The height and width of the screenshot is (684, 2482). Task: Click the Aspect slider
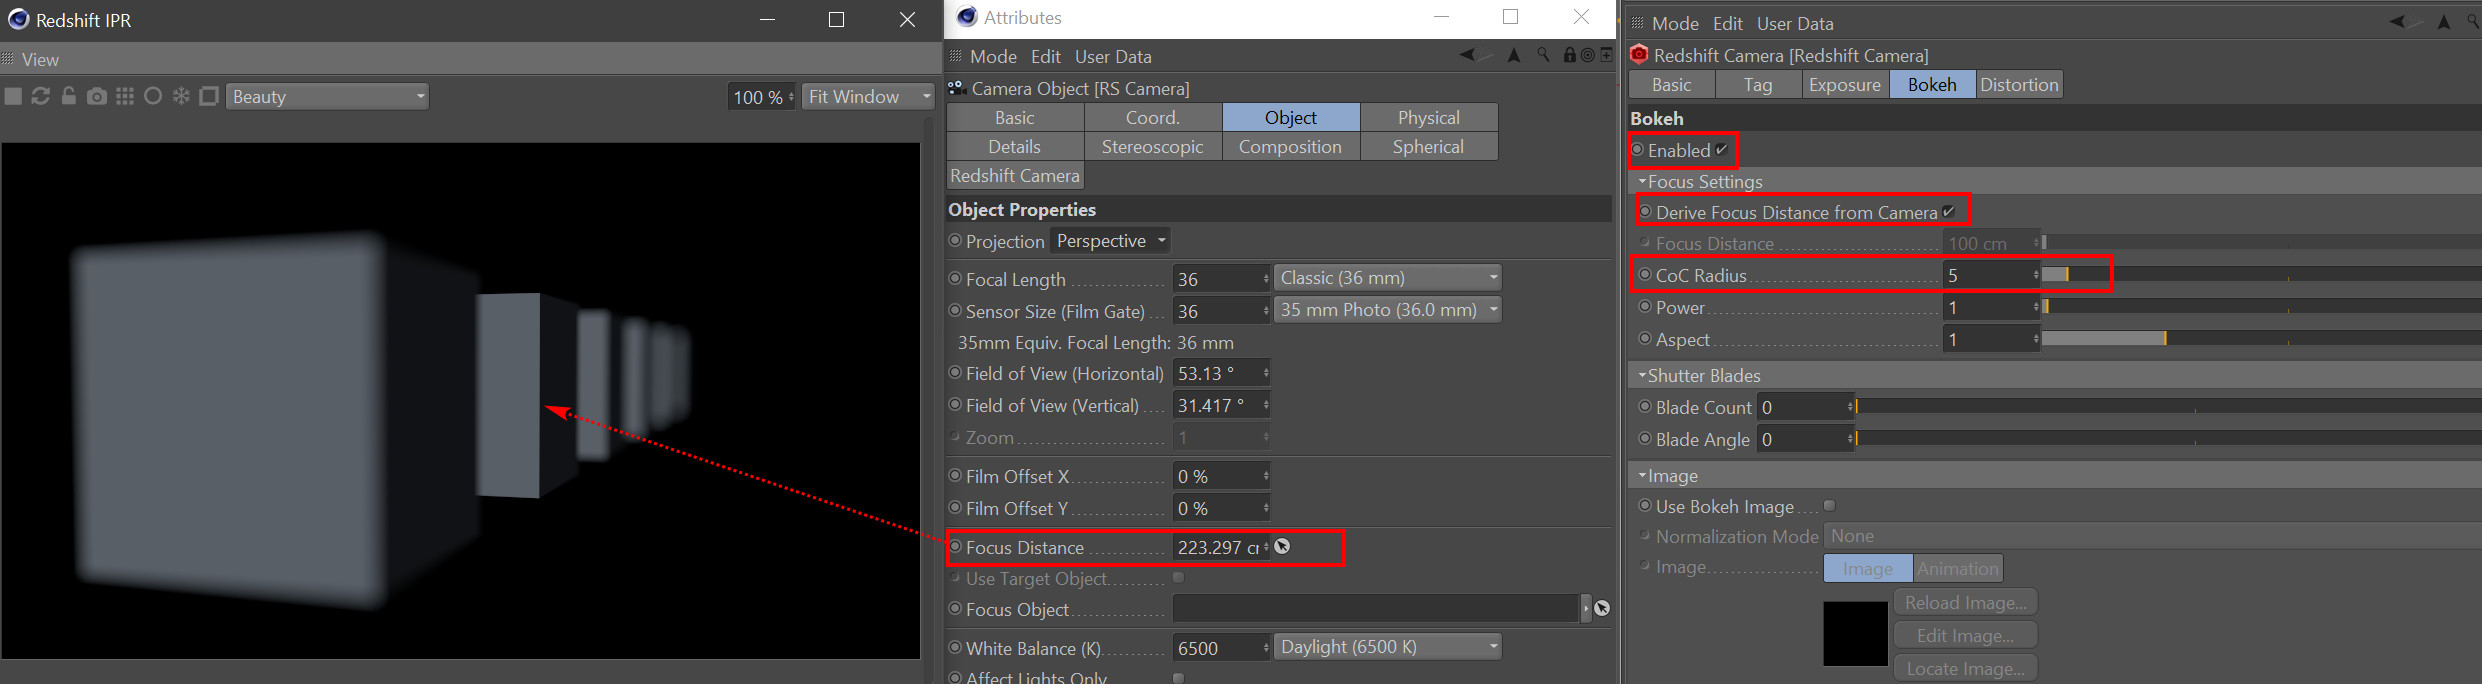[2260, 338]
